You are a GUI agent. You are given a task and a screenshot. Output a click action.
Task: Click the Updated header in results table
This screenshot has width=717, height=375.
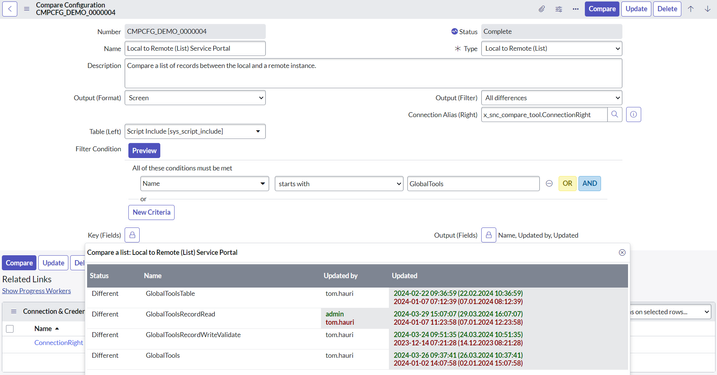click(405, 276)
